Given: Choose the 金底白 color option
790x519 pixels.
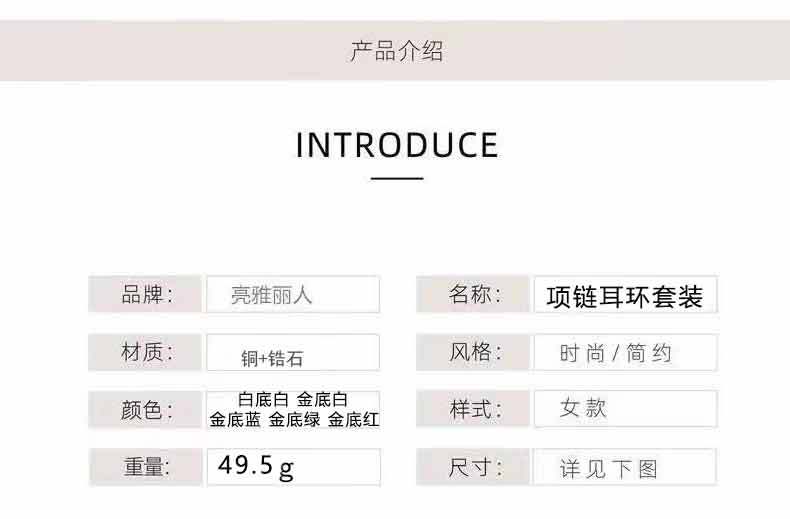Looking at the screenshot, I should (x=323, y=400).
